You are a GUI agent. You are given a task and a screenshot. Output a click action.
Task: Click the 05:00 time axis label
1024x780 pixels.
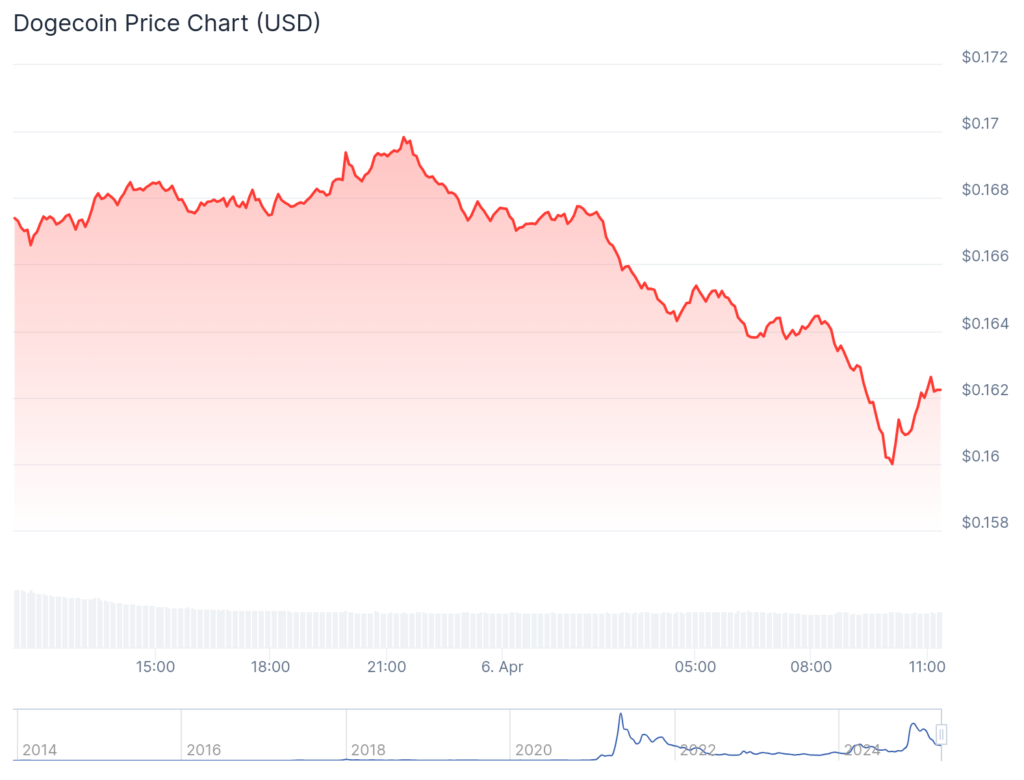[695, 666]
